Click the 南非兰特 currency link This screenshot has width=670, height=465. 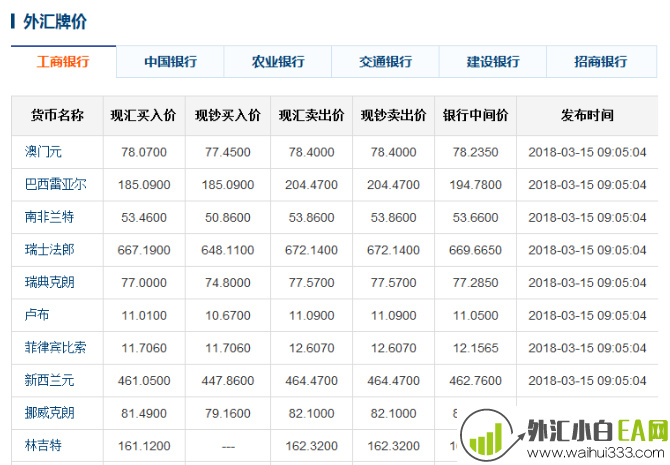(49, 217)
